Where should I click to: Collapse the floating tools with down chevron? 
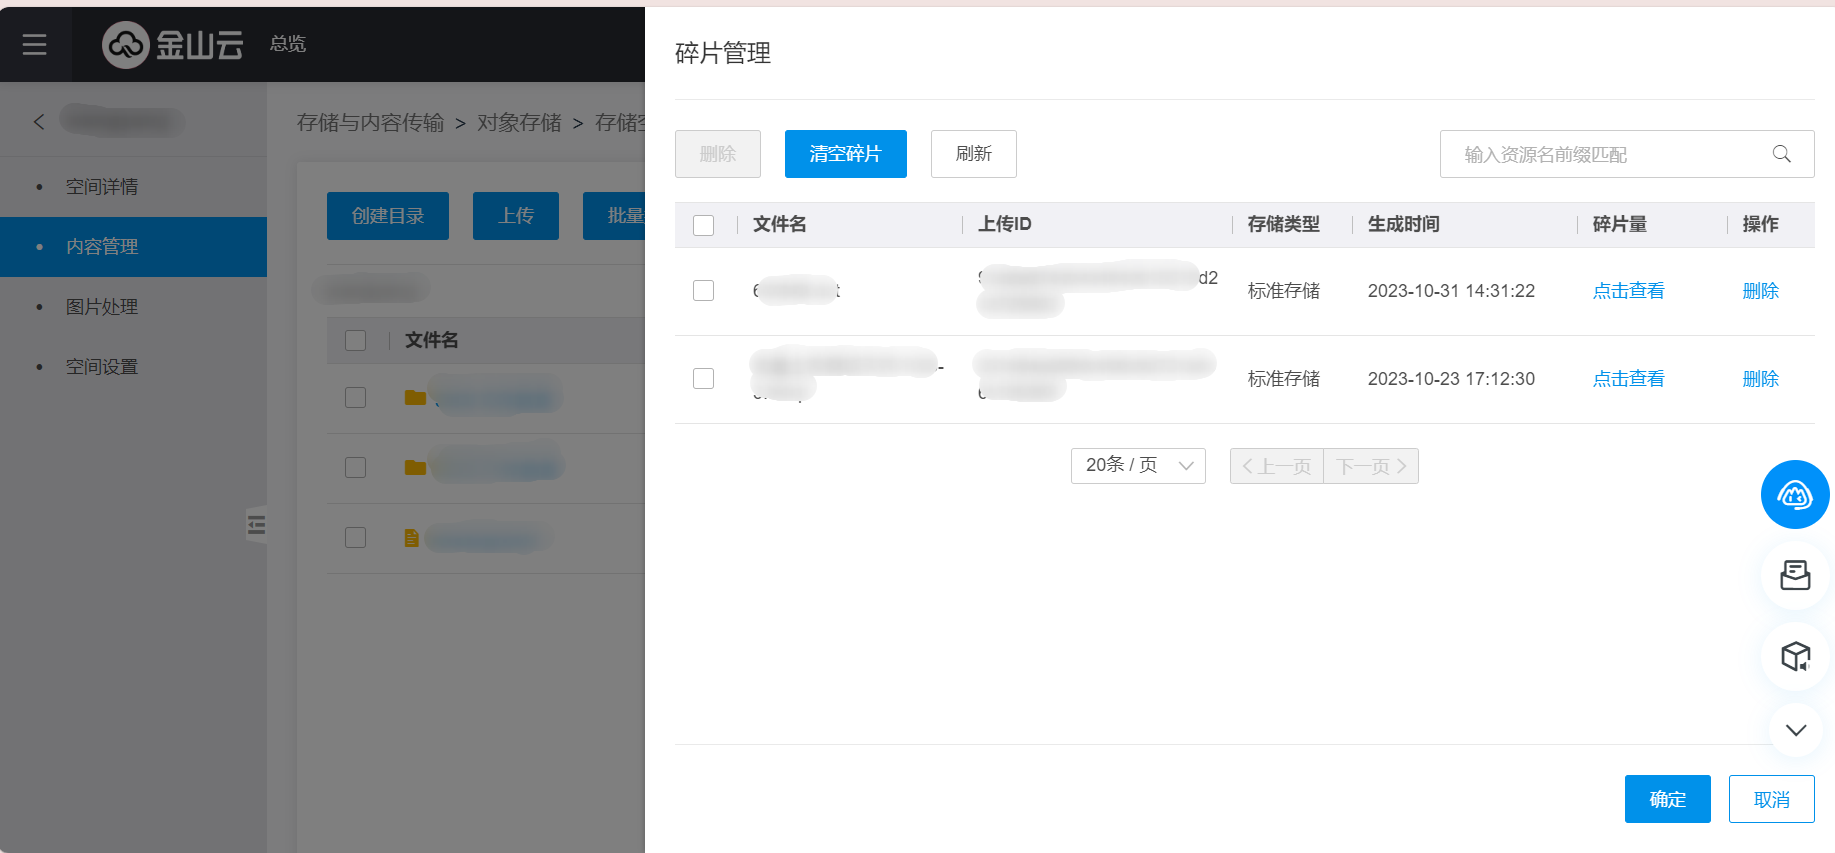click(1795, 730)
